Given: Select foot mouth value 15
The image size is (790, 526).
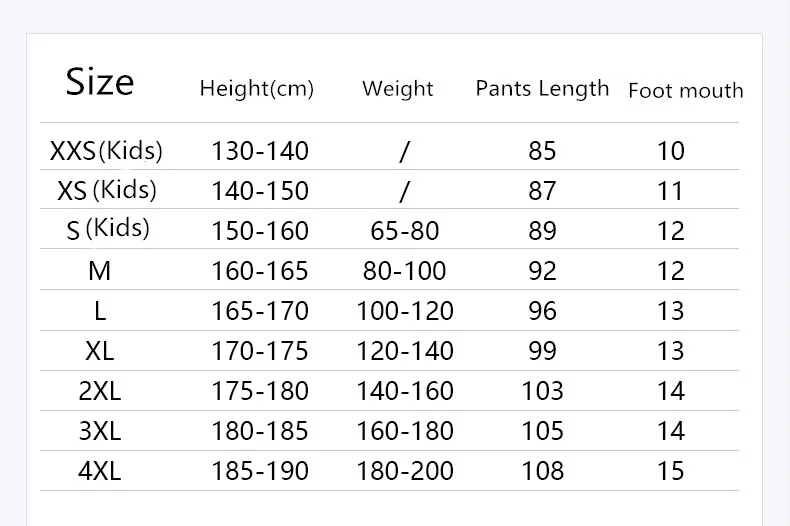Looking at the screenshot, I should (671, 471).
